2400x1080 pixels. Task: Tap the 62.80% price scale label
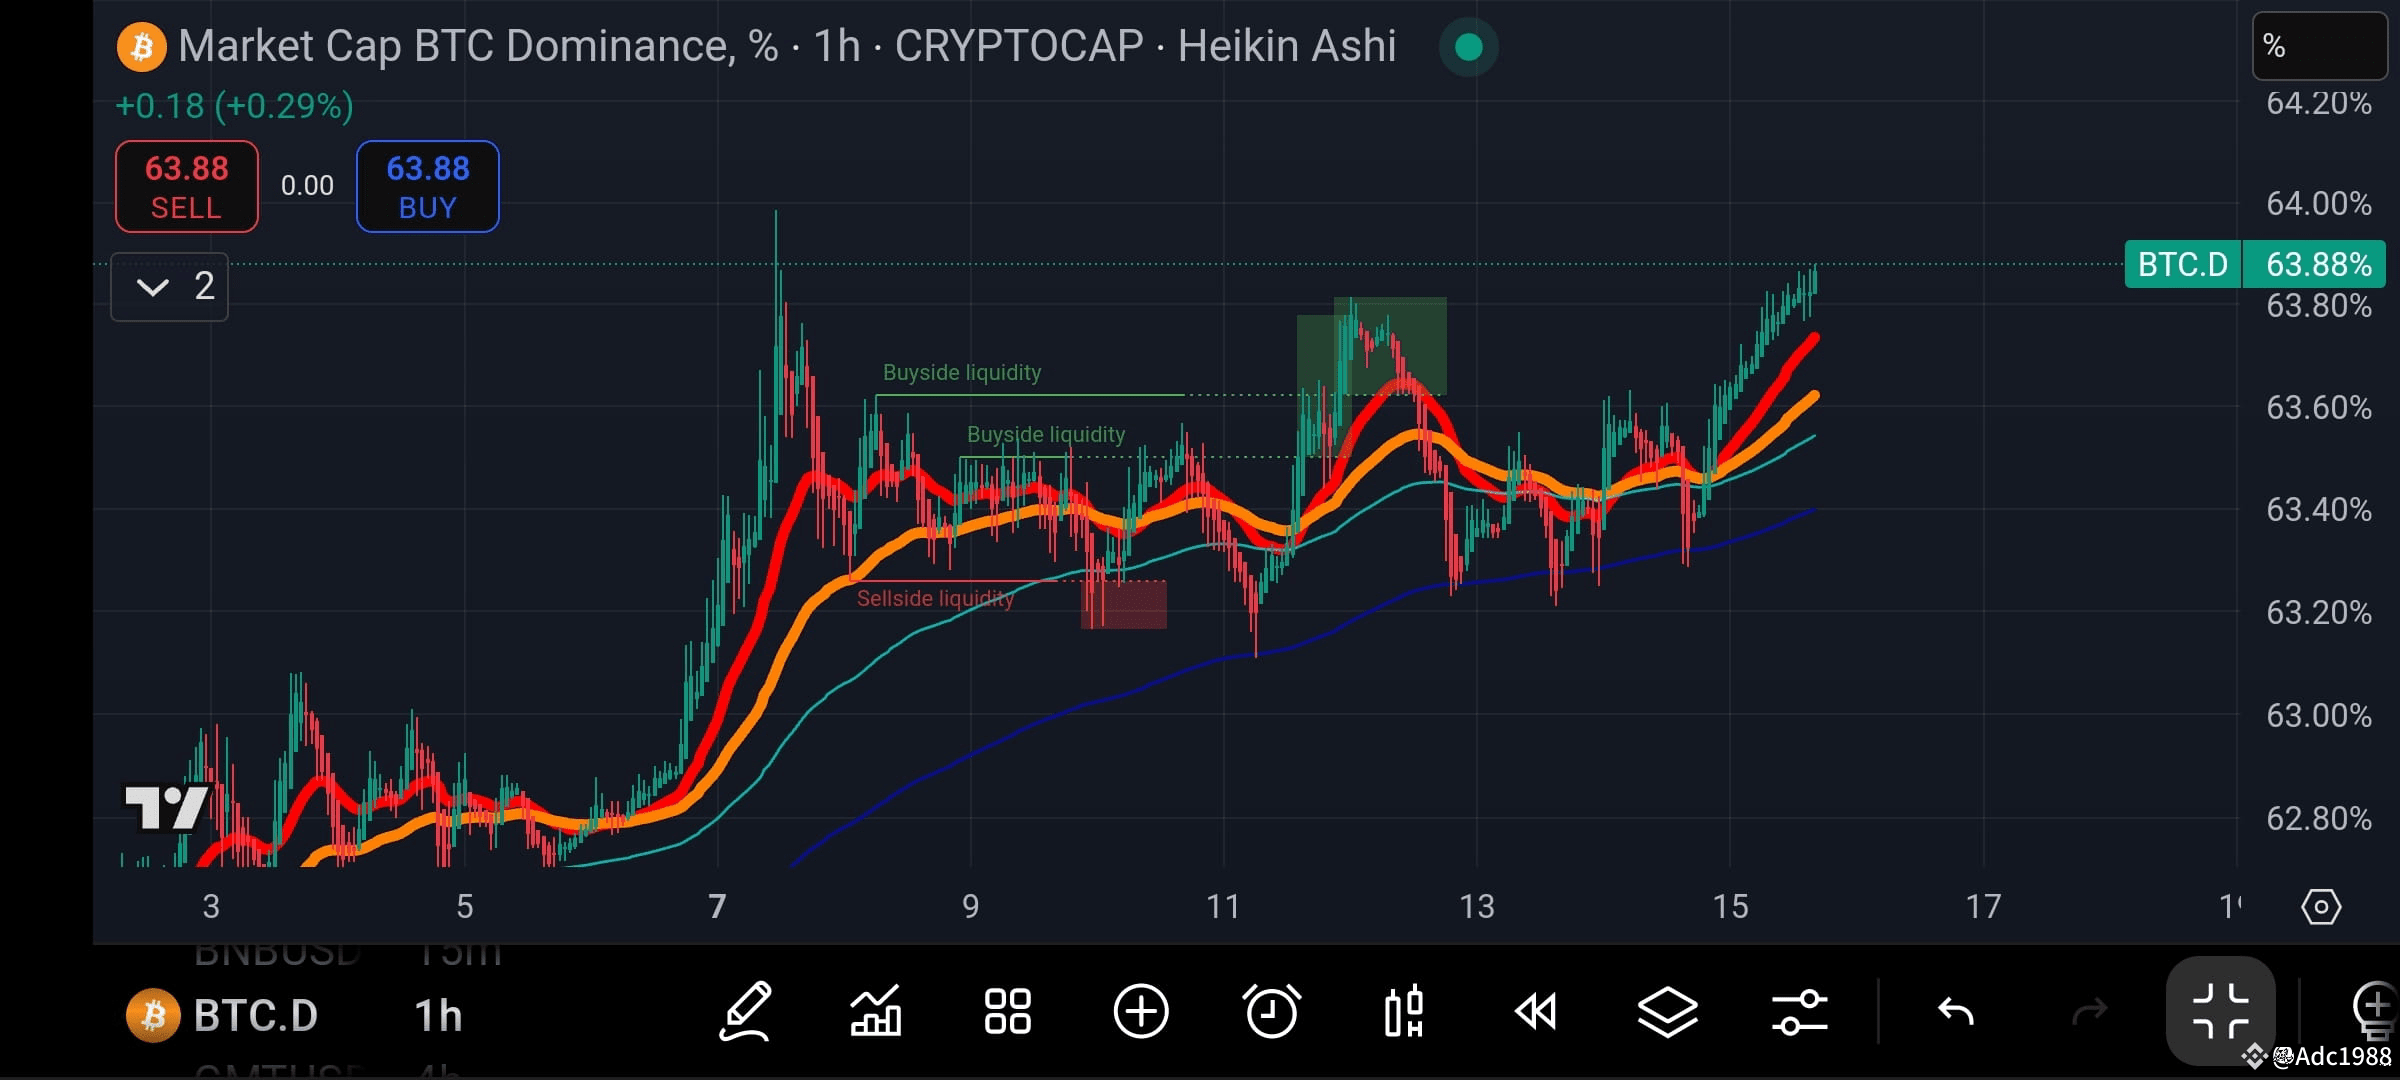[x=2318, y=819]
